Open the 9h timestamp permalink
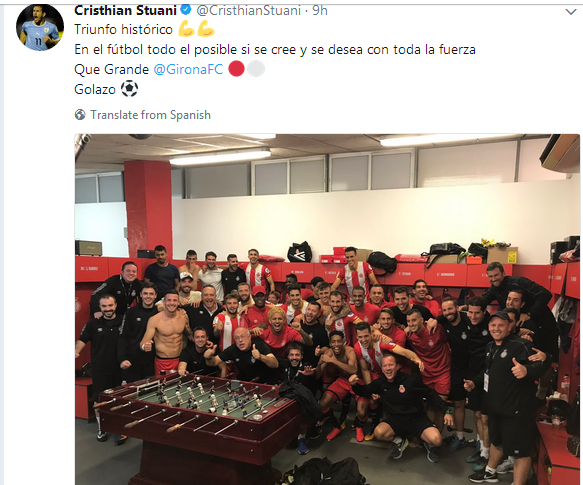 click(x=320, y=10)
